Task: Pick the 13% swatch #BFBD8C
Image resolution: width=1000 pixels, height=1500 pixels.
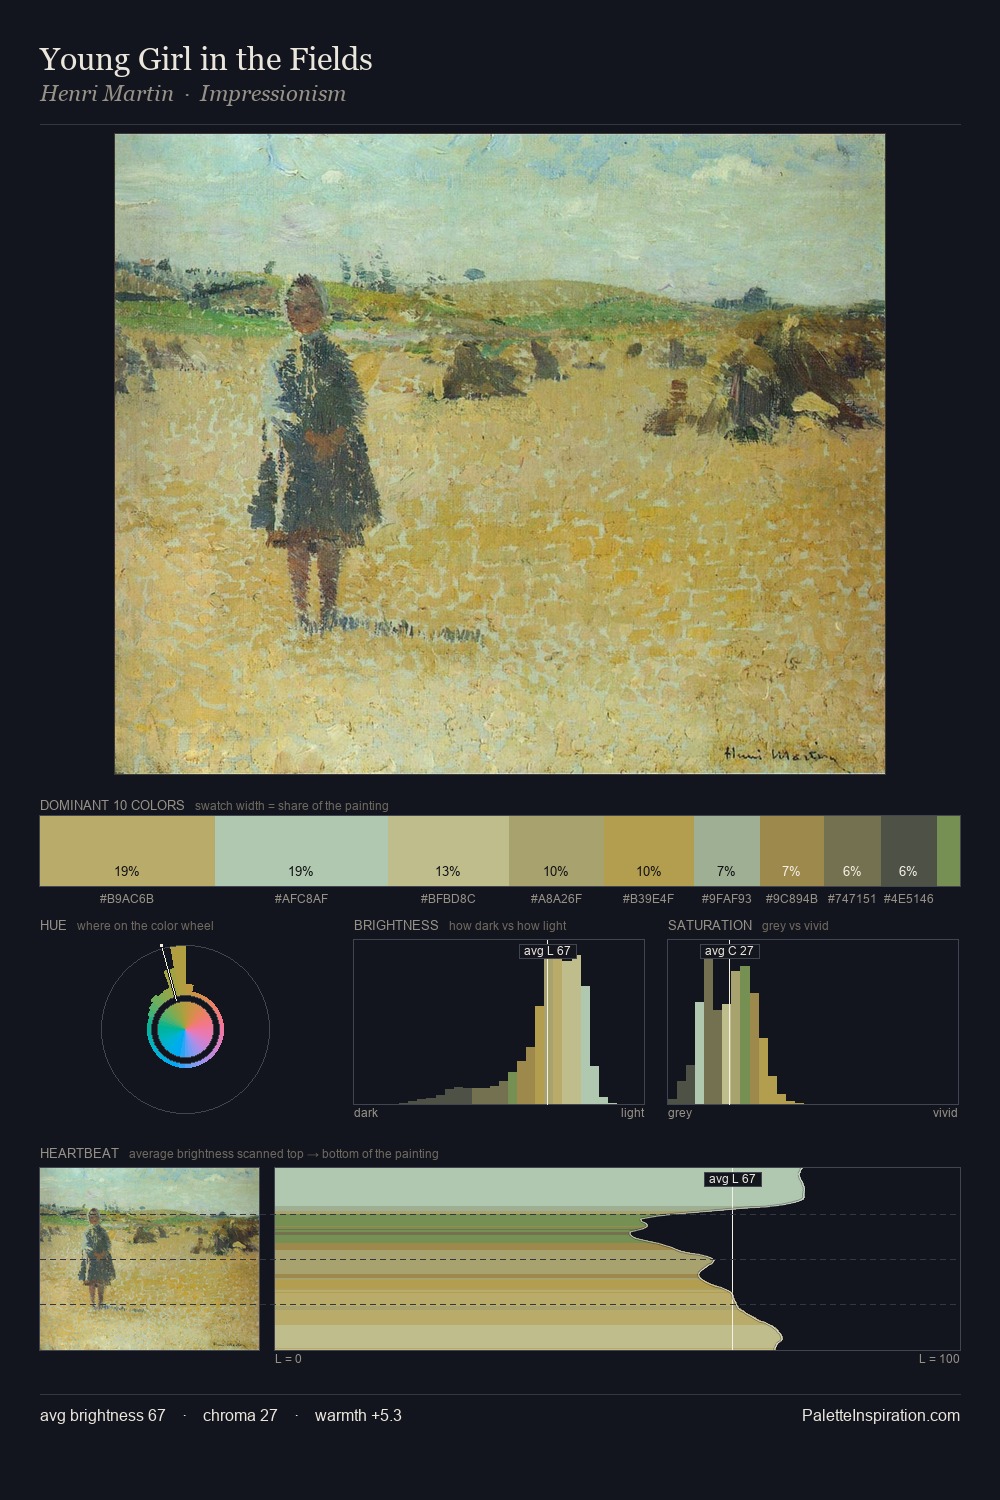Action: 448,851
